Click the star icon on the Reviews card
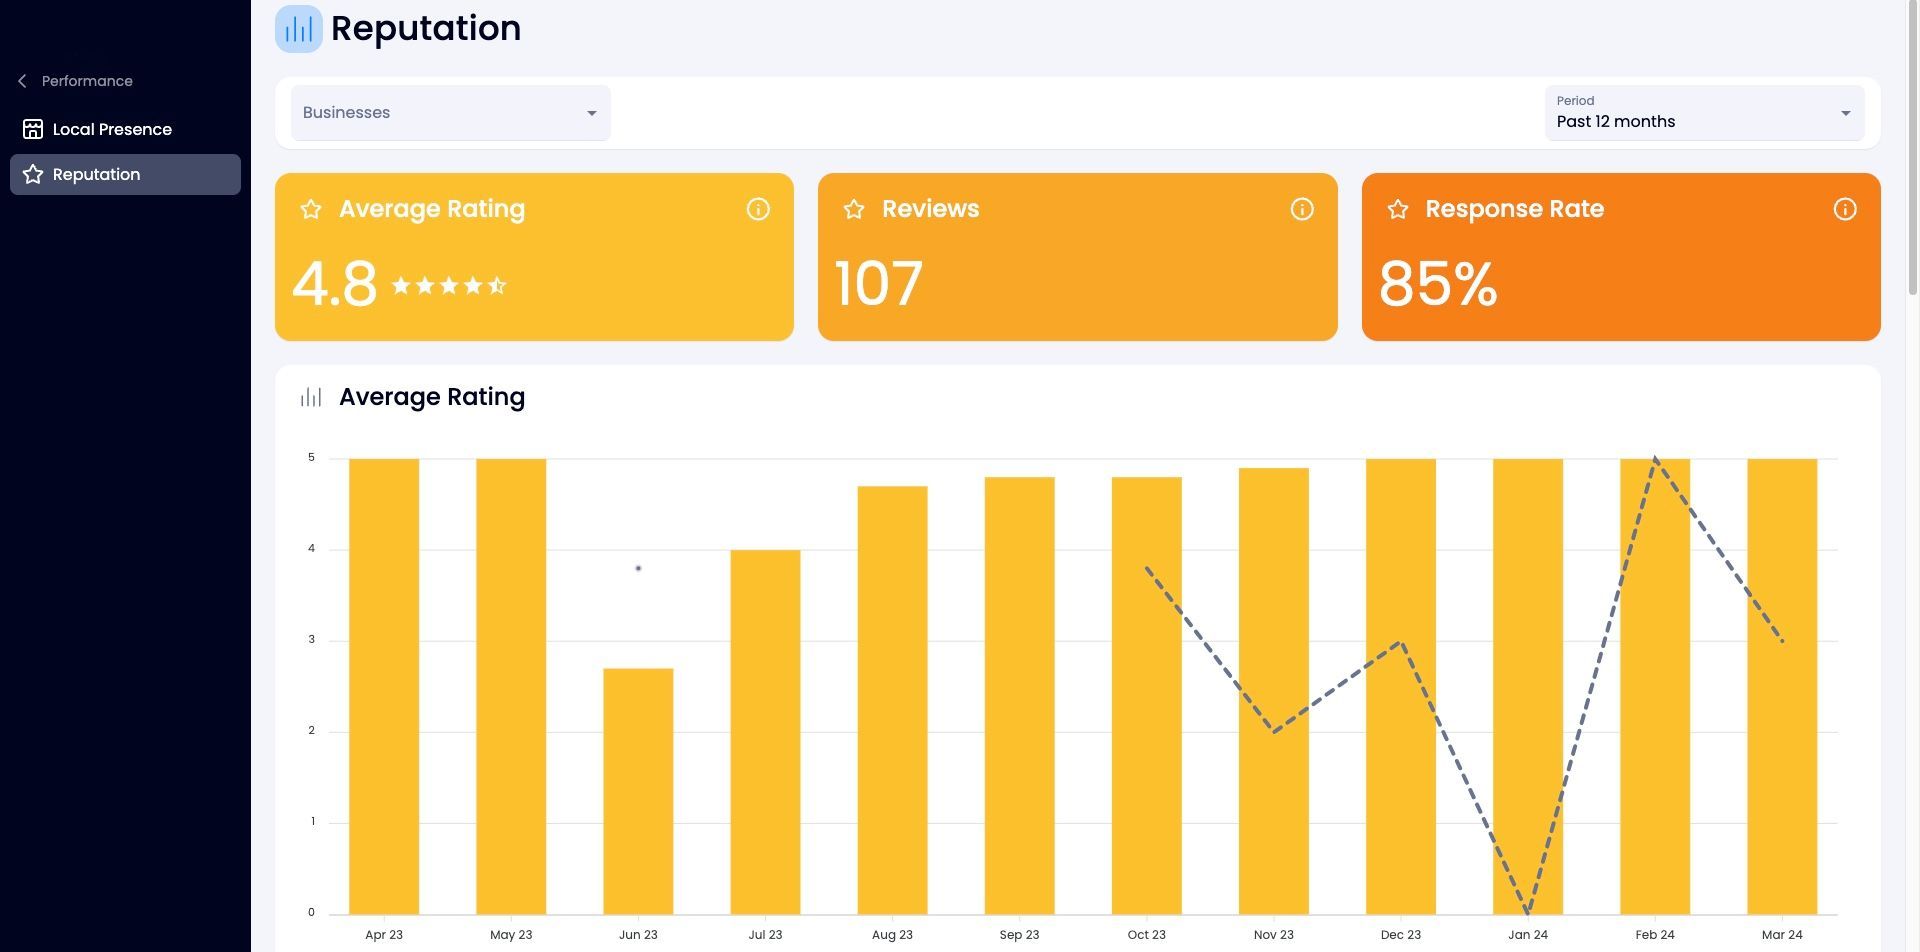Screen dimensions: 1920x952 coord(854,209)
